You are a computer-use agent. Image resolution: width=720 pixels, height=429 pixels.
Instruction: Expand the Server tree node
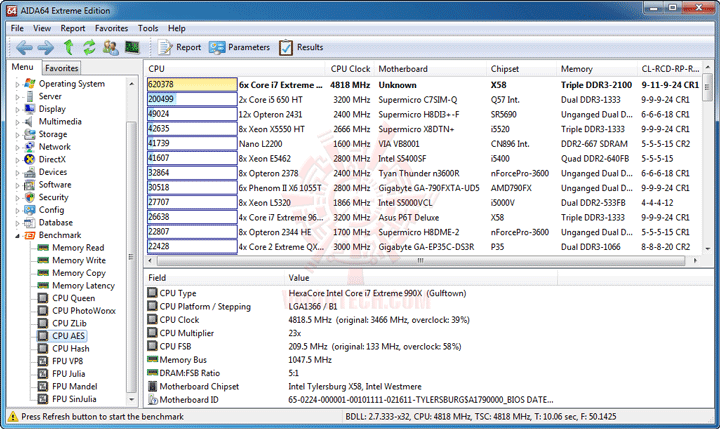[17, 97]
